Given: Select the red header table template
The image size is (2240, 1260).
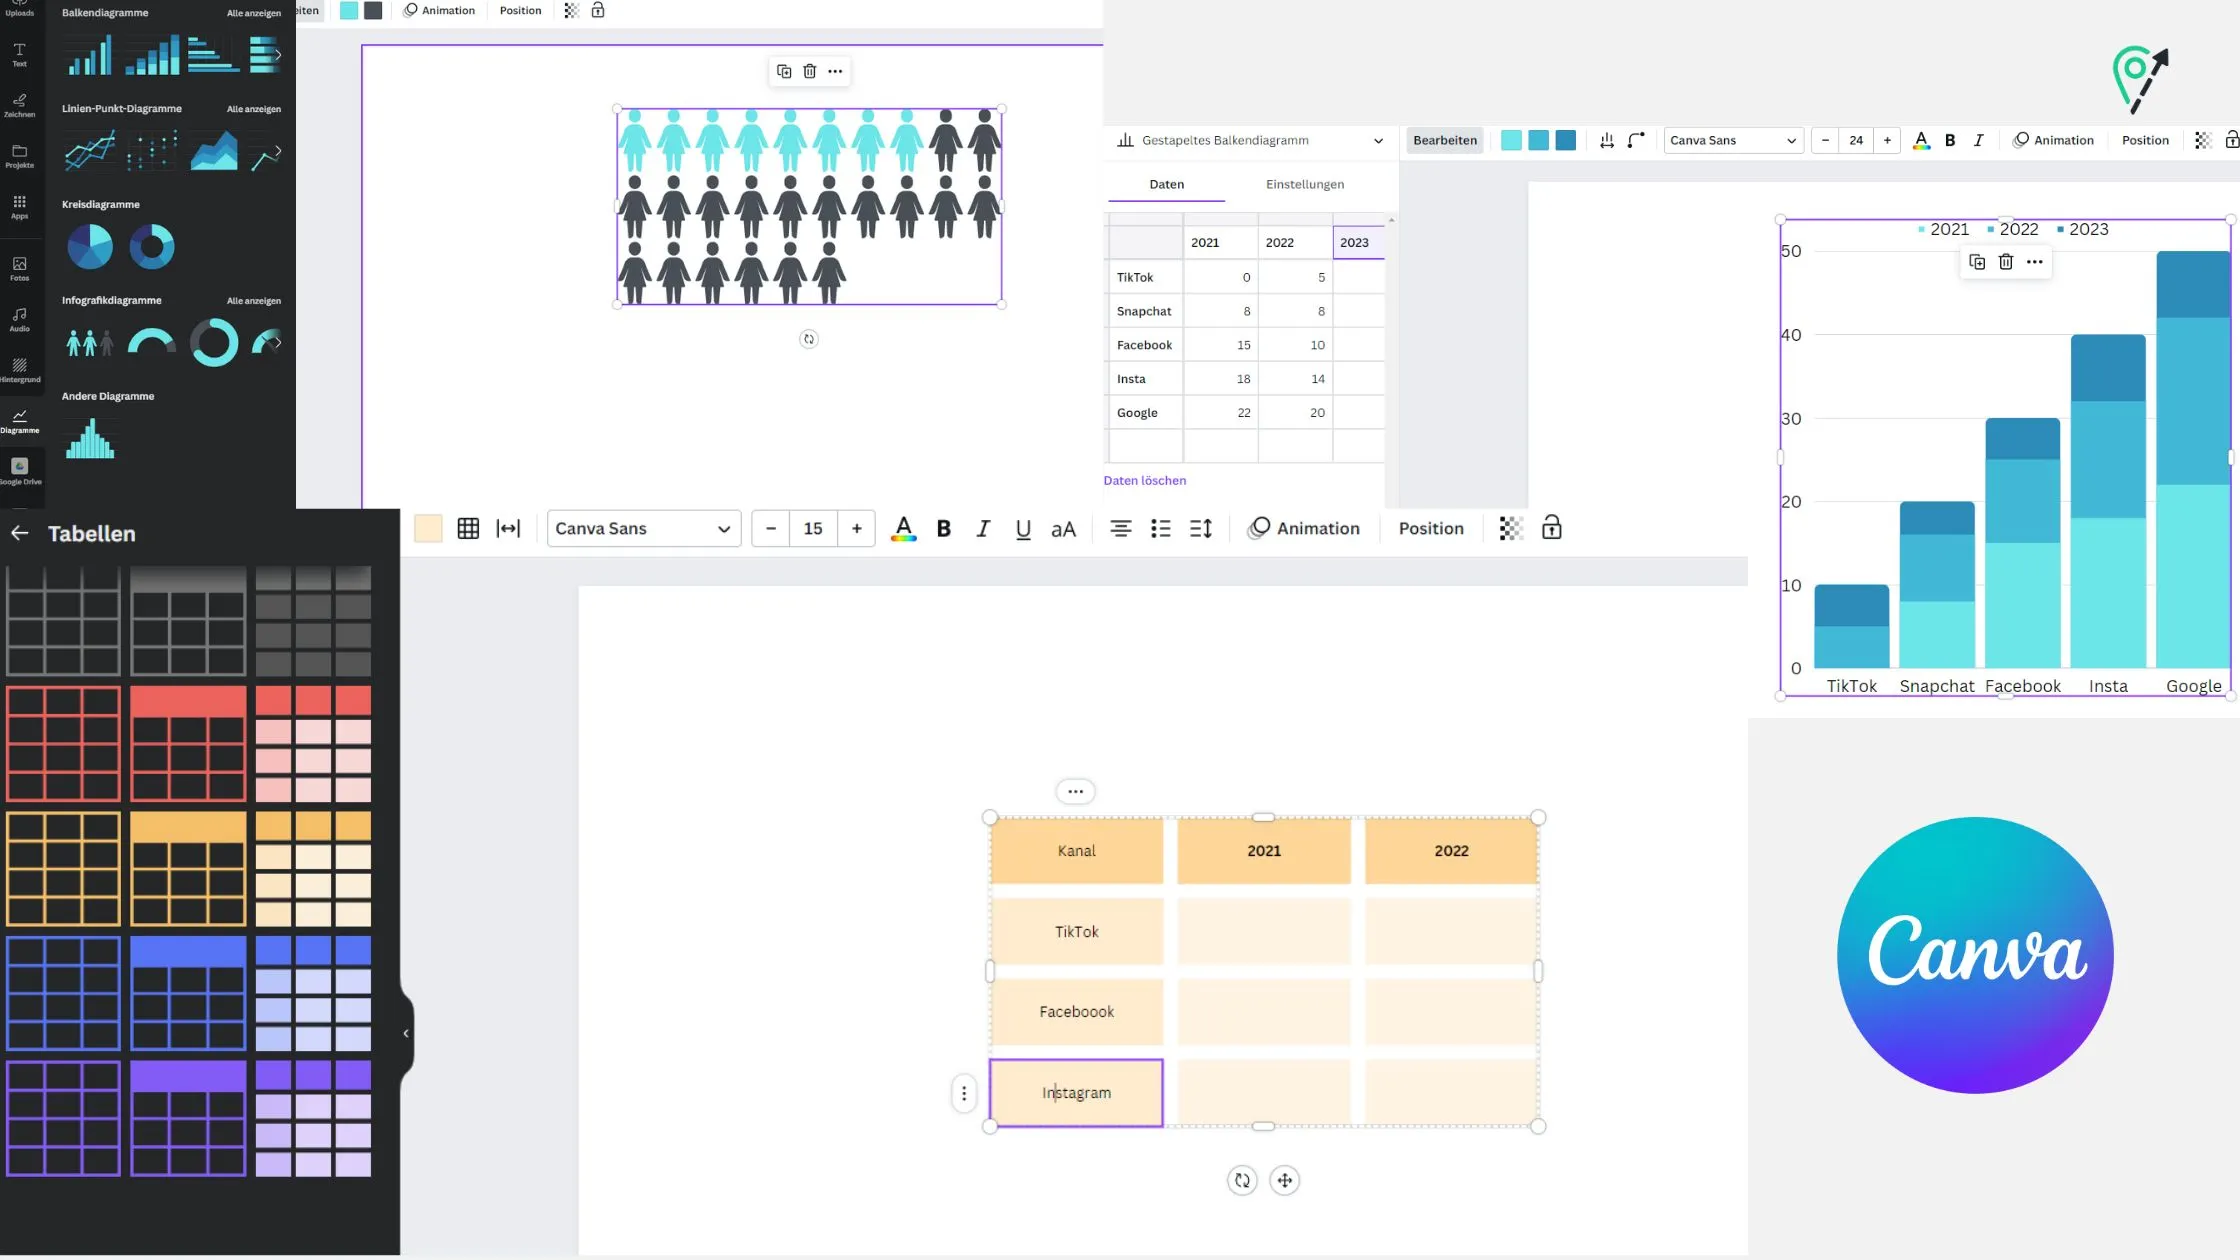Looking at the screenshot, I should pyautogui.click(x=188, y=743).
